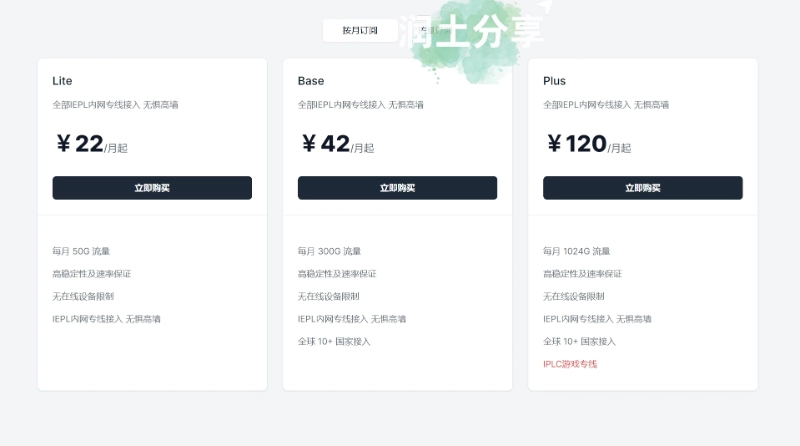Select the Lite plan title

pyautogui.click(x=62, y=81)
